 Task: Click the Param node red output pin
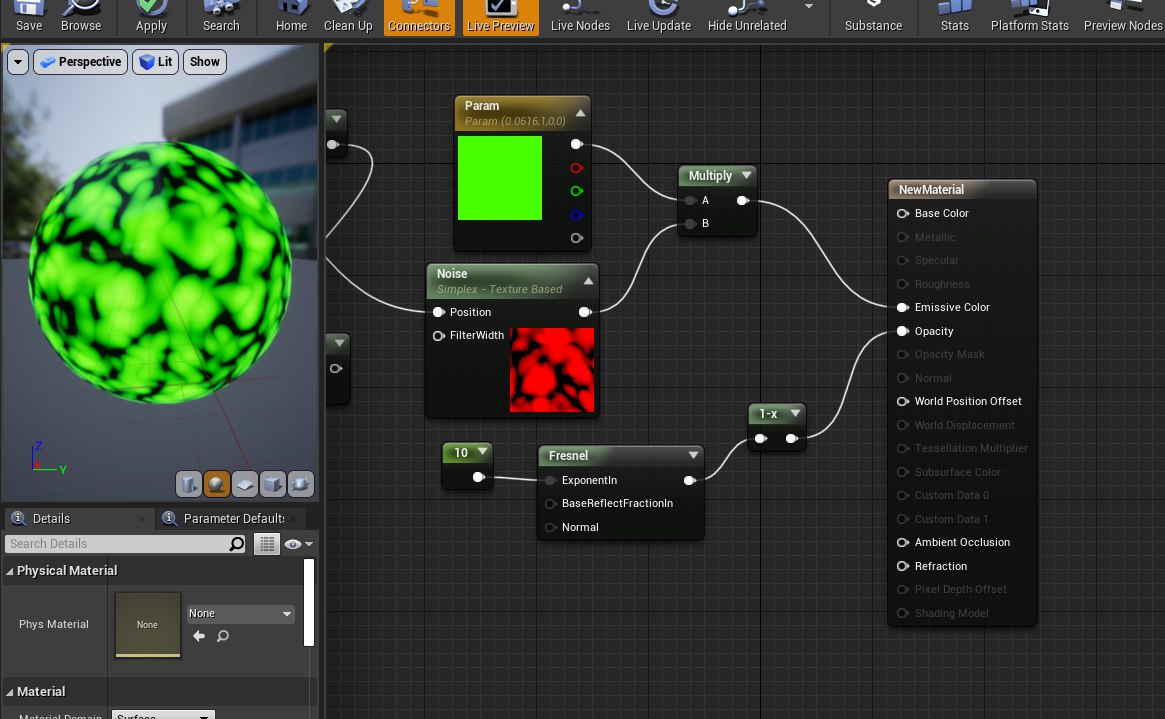(577, 168)
